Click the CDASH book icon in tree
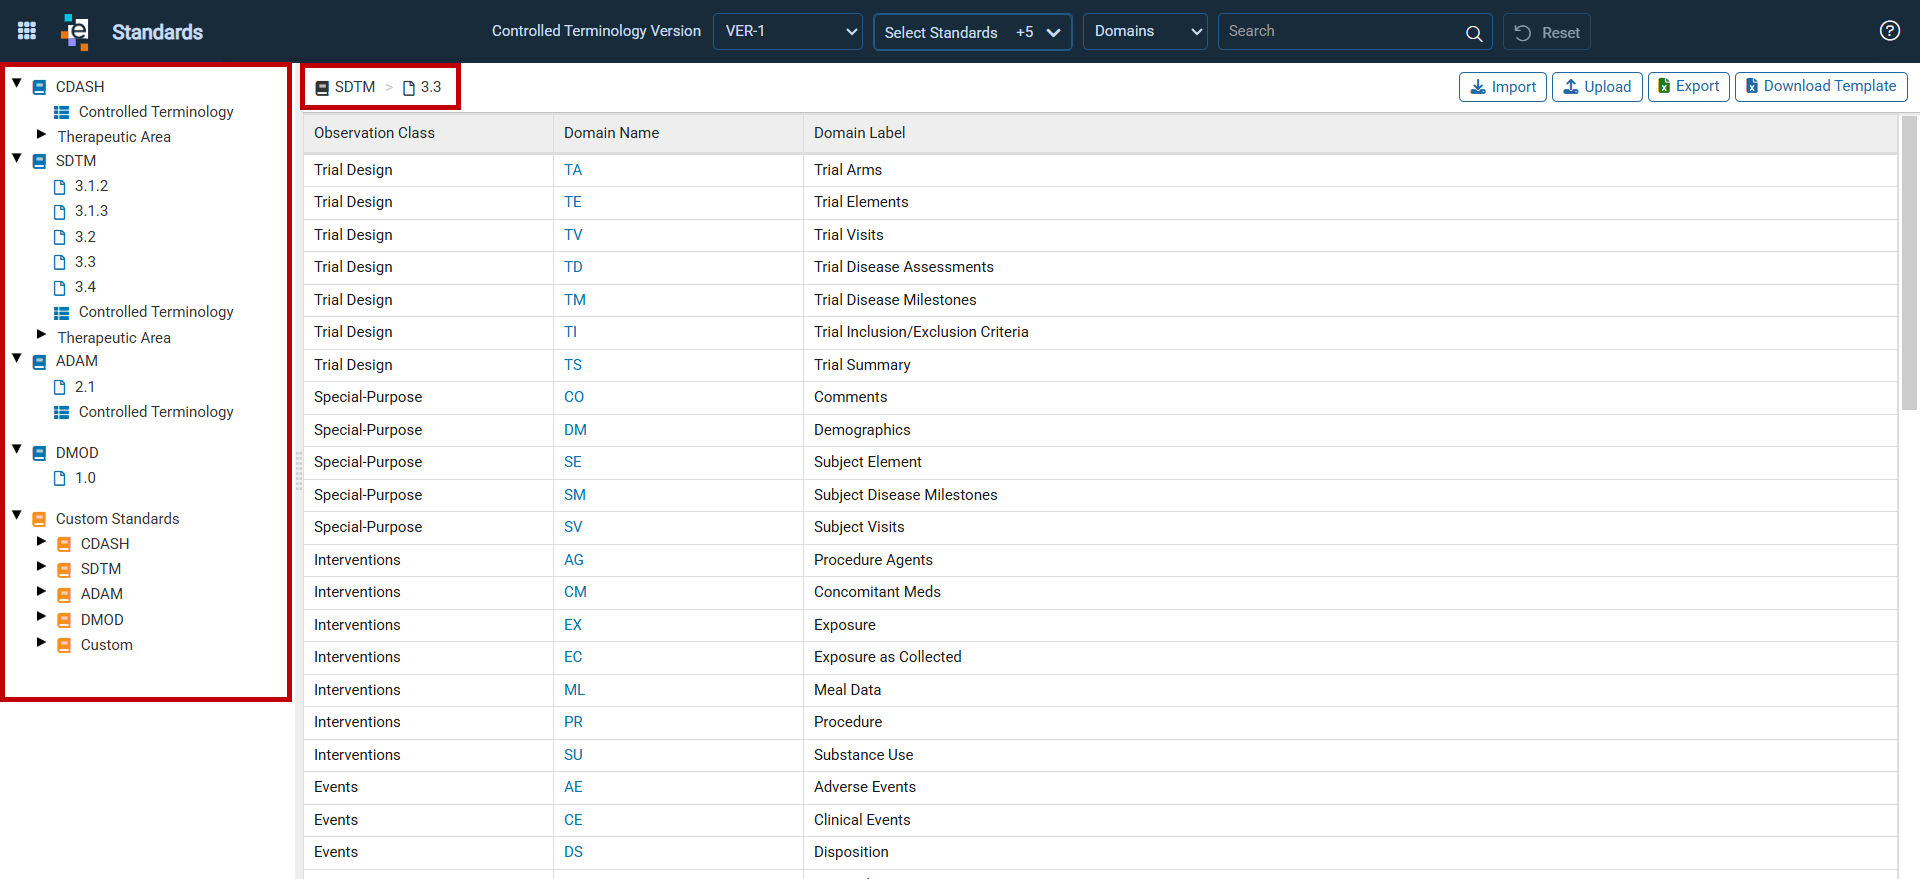This screenshot has width=1920, height=879. pos(40,87)
